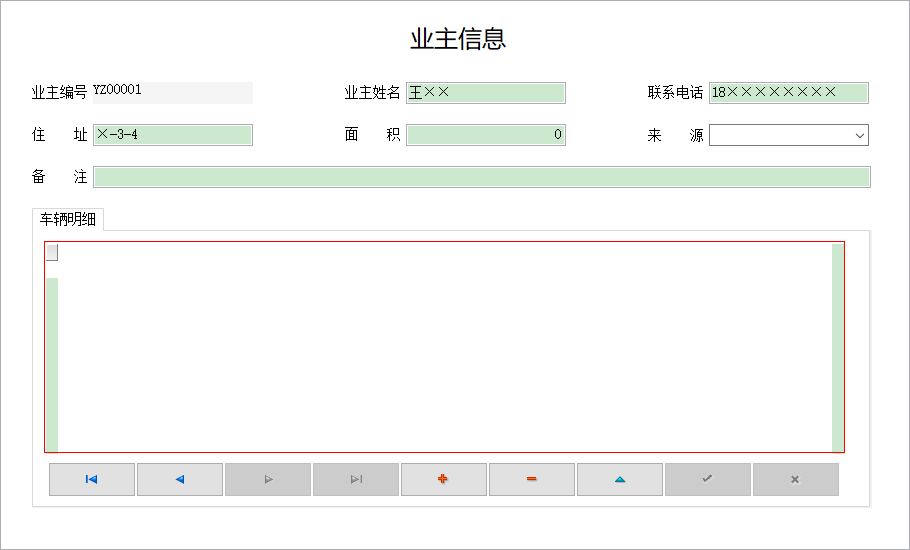Click the 联系电话 label
Image resolution: width=910 pixels, height=550 pixels.
(675, 92)
